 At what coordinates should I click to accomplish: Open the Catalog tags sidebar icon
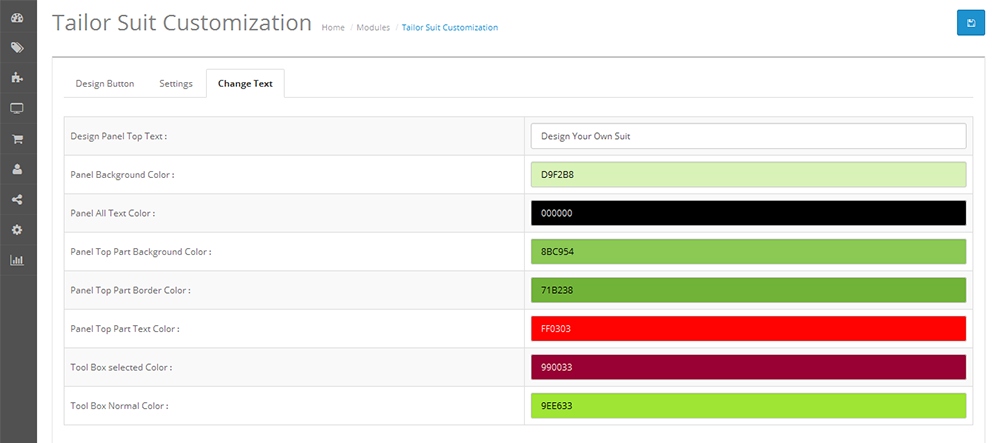click(x=18, y=48)
